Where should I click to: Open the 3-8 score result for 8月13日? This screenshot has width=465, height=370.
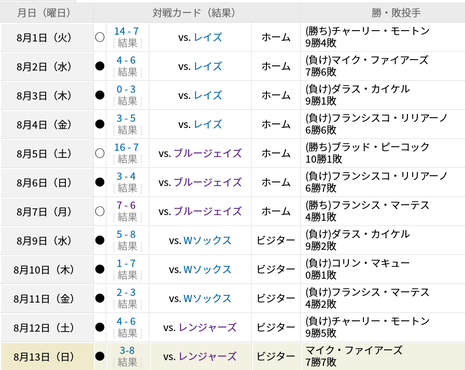pos(127,350)
